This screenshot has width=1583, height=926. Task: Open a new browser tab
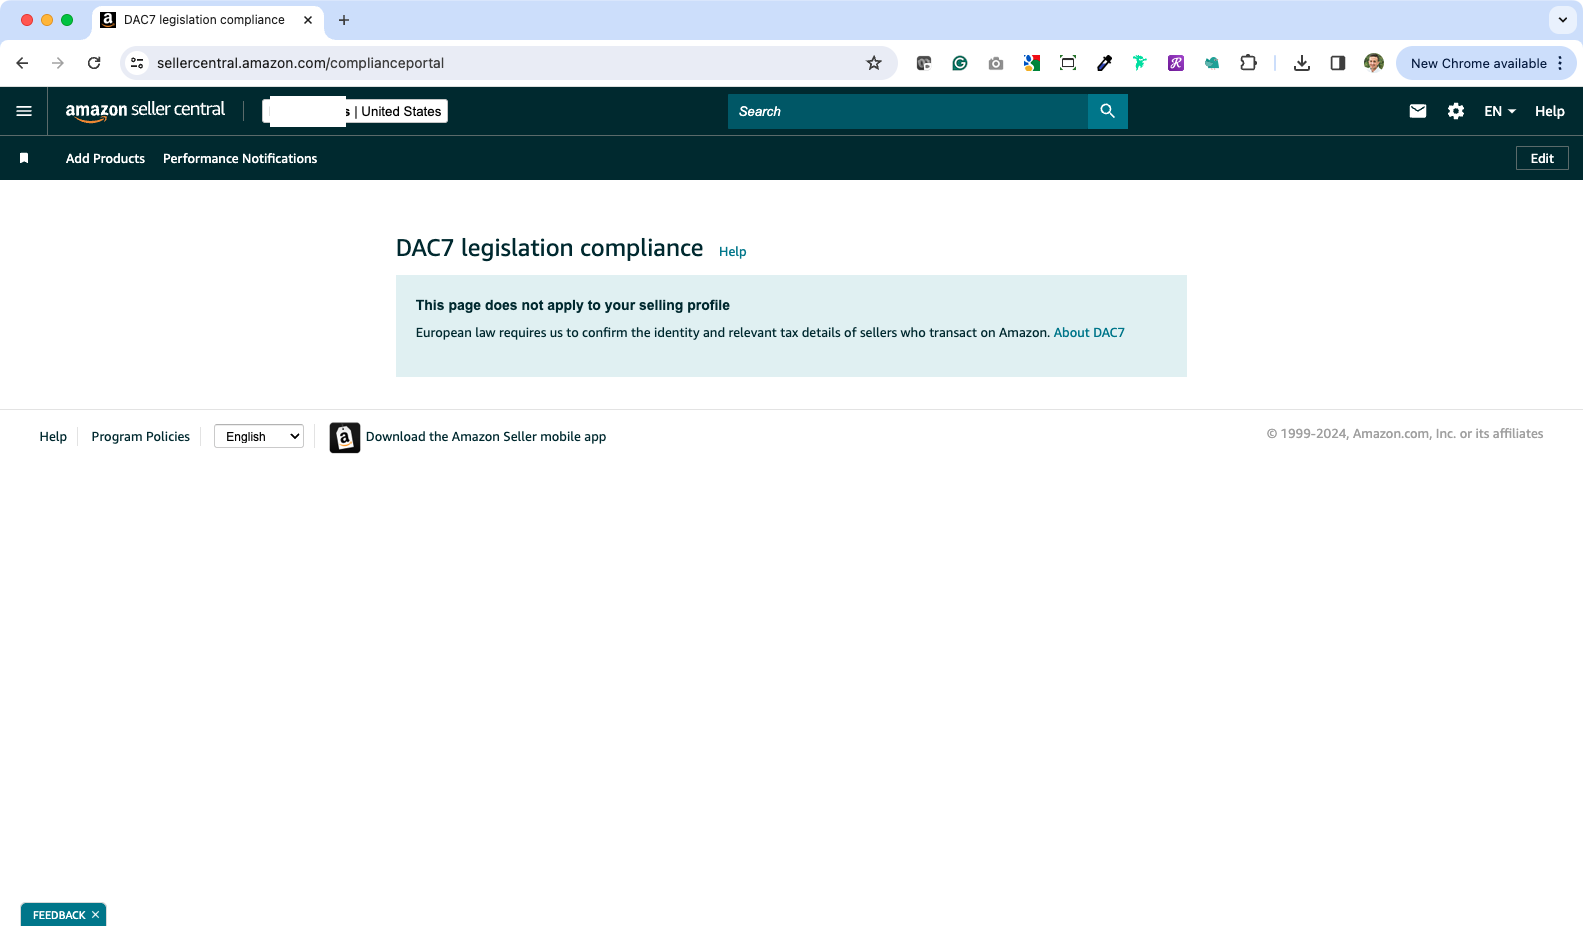[344, 20]
